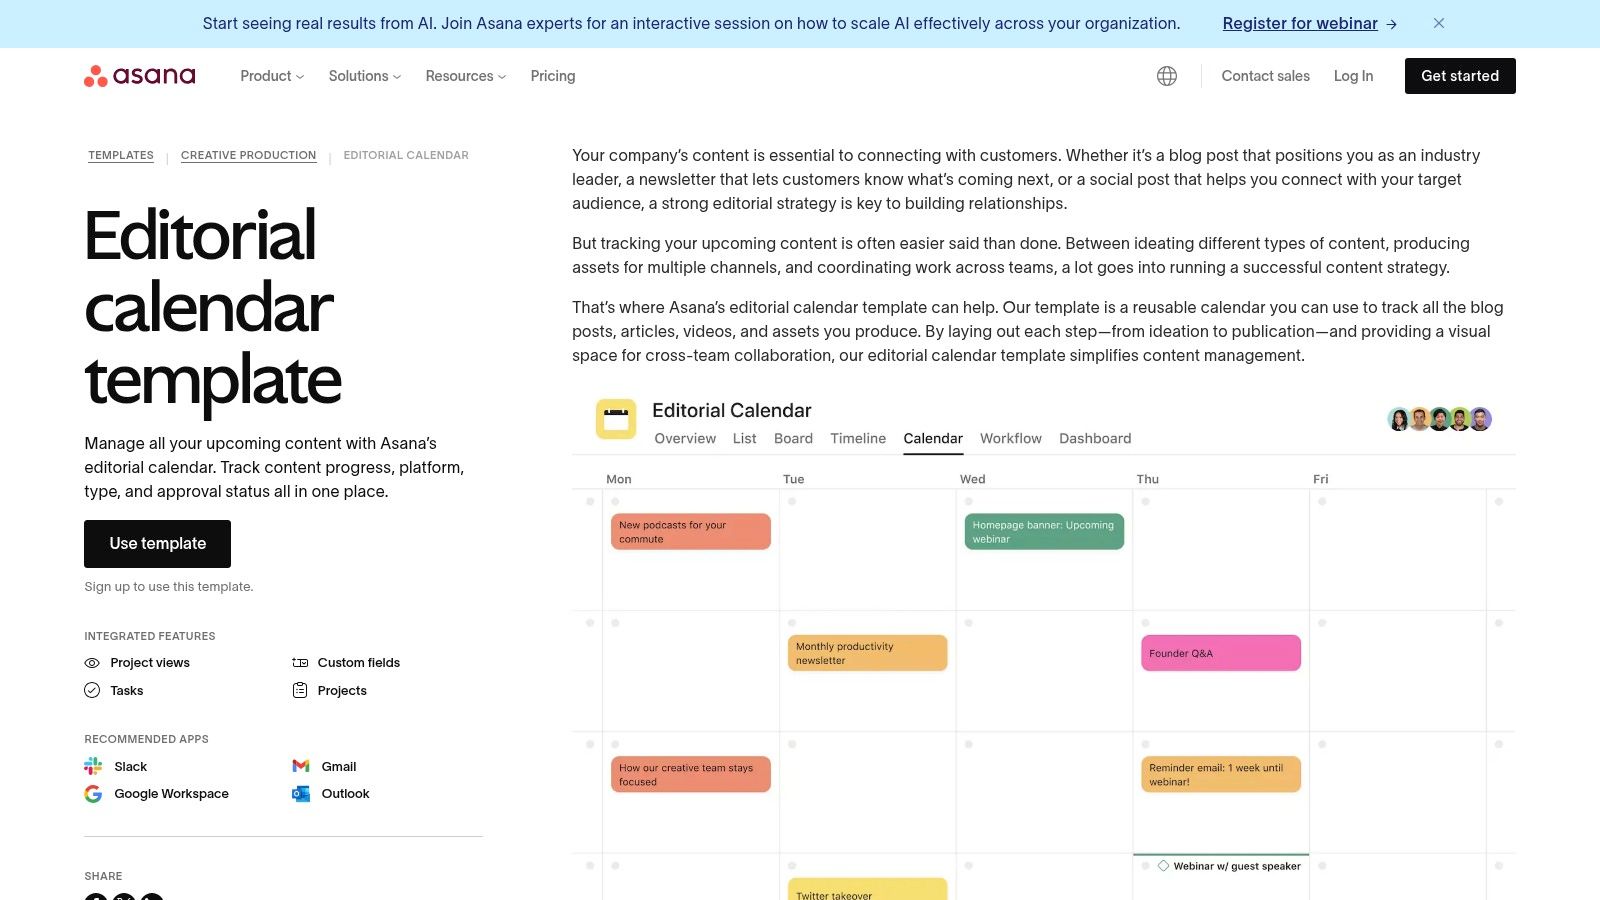The height and width of the screenshot is (900, 1600).
Task: Click the Gmail app icon
Action: (301, 766)
